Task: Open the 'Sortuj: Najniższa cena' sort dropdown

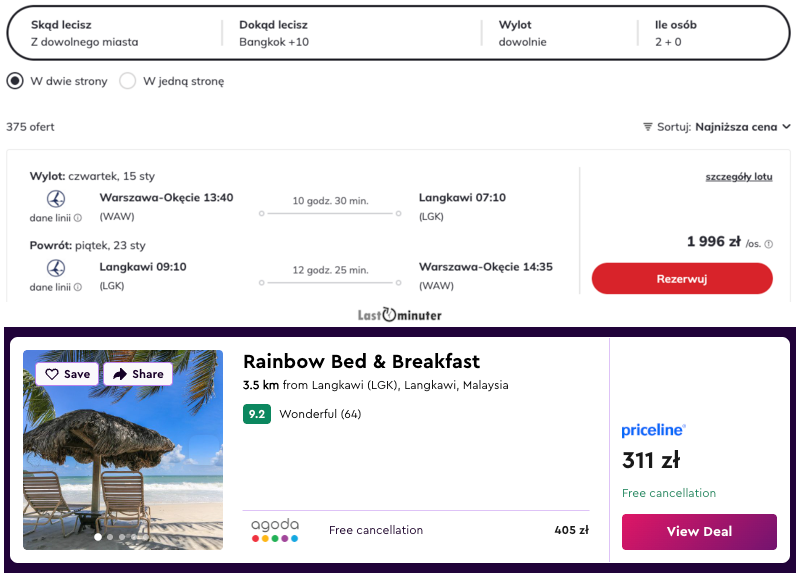Action: pos(717,127)
